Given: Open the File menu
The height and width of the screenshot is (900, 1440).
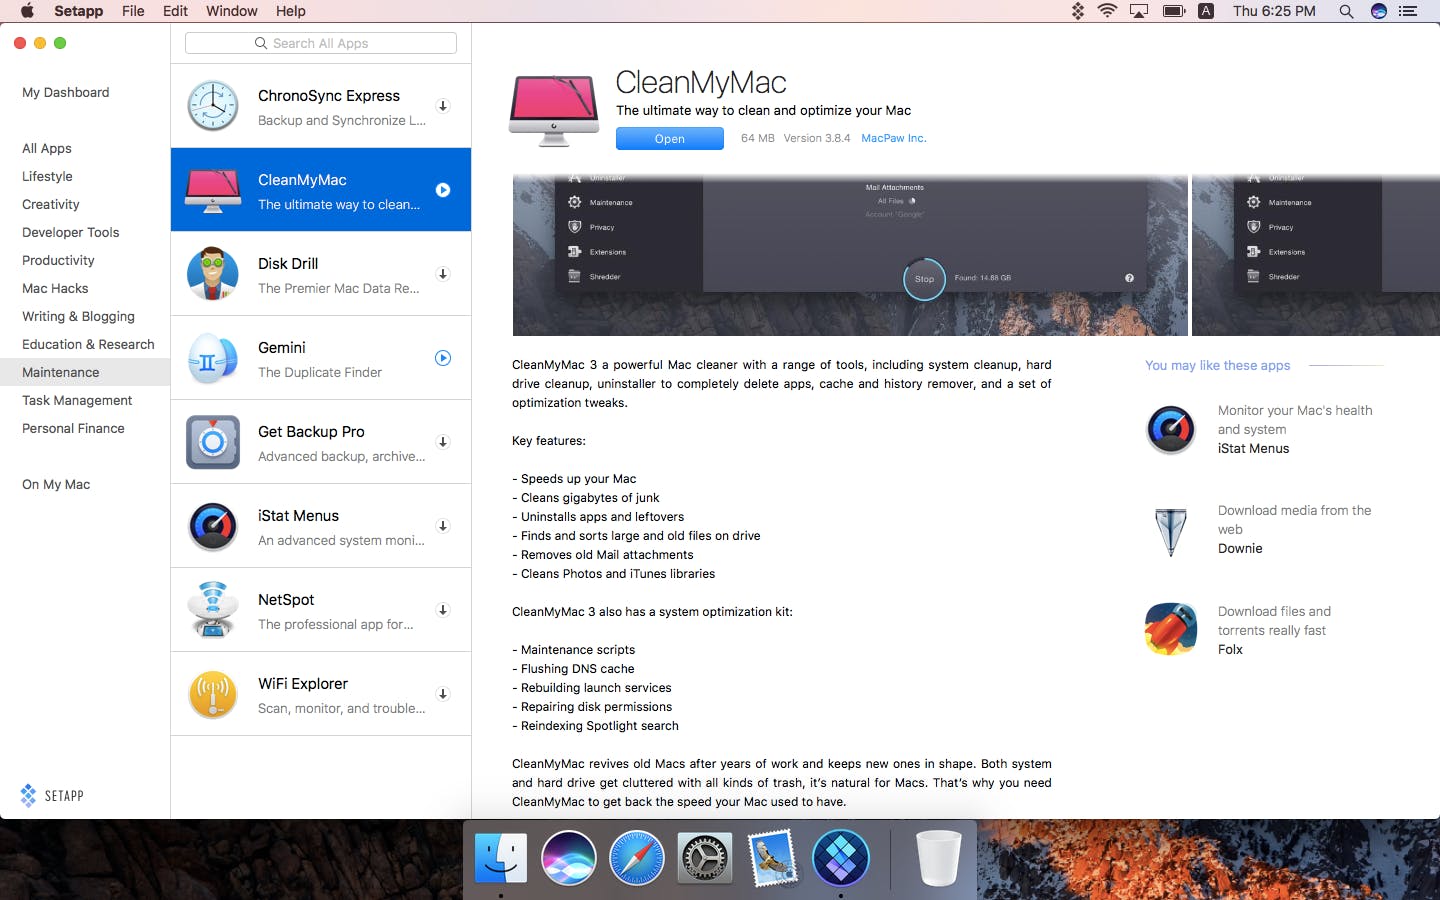Looking at the screenshot, I should coord(133,11).
